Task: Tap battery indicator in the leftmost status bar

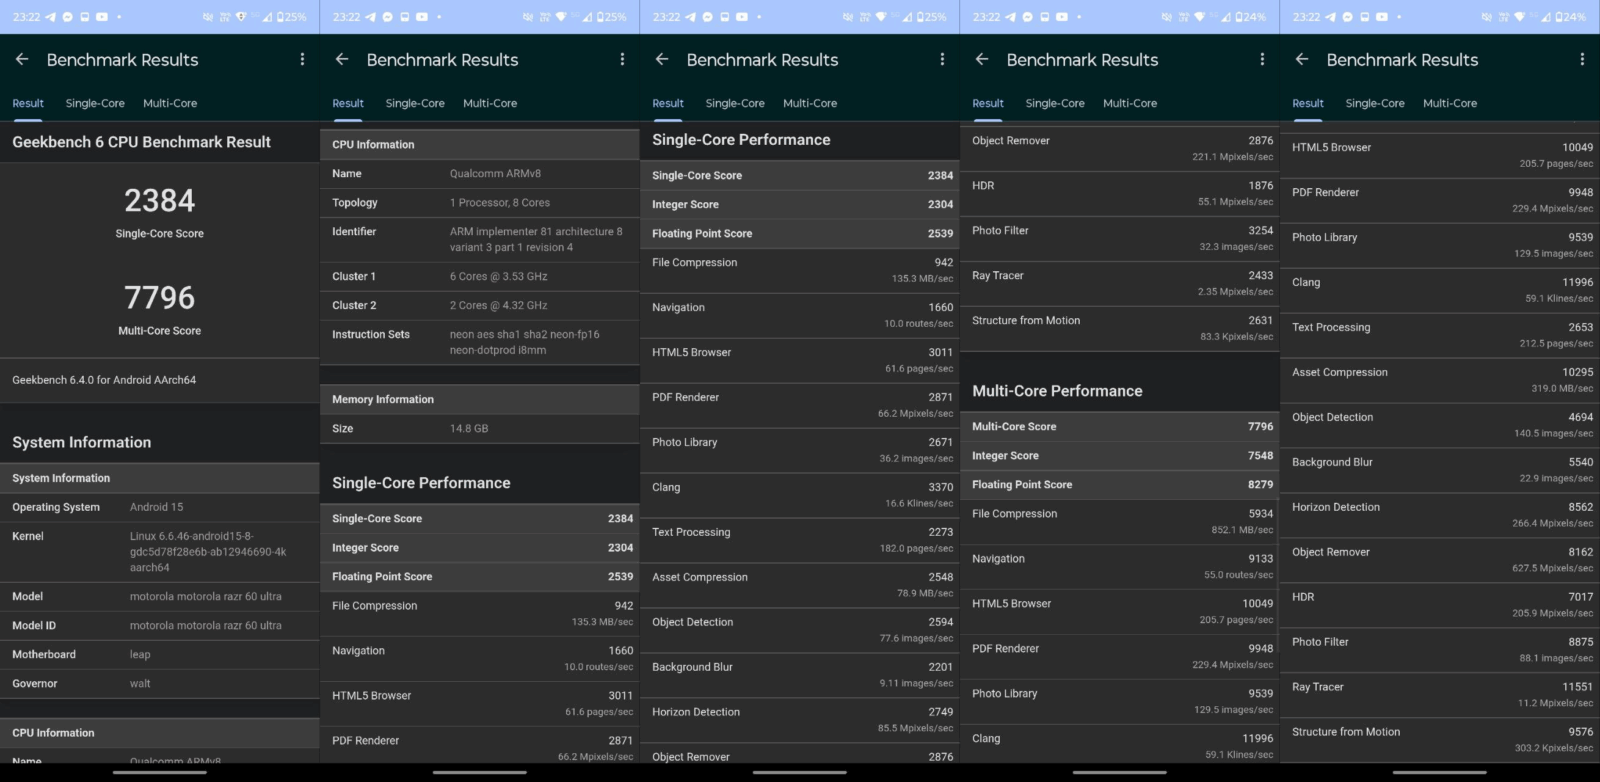Action: 291,17
